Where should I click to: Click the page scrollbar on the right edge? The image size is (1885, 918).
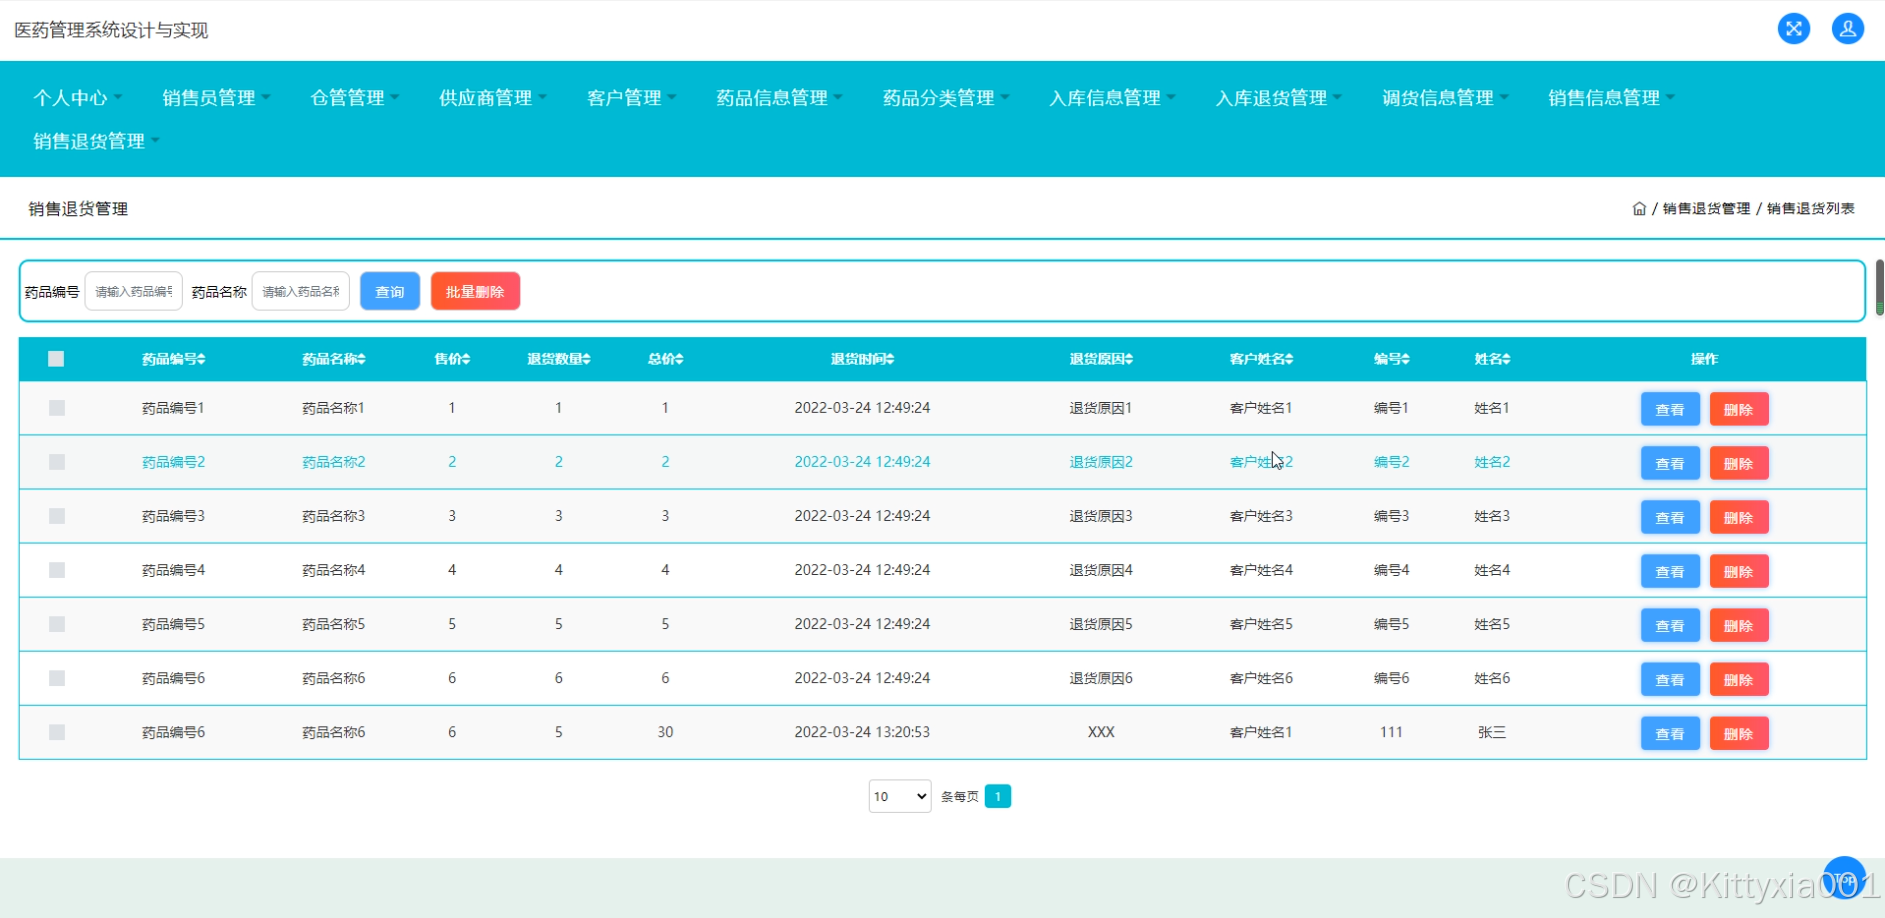point(1879,287)
